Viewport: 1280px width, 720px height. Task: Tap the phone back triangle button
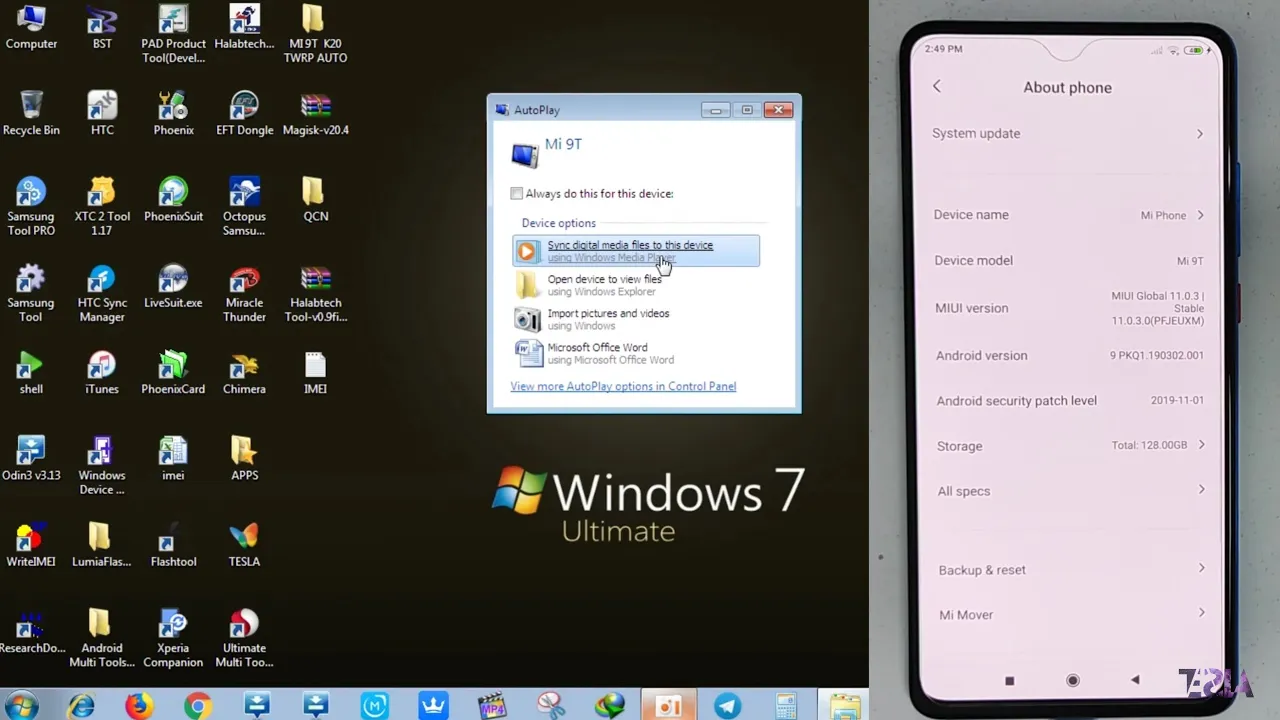tap(1135, 680)
